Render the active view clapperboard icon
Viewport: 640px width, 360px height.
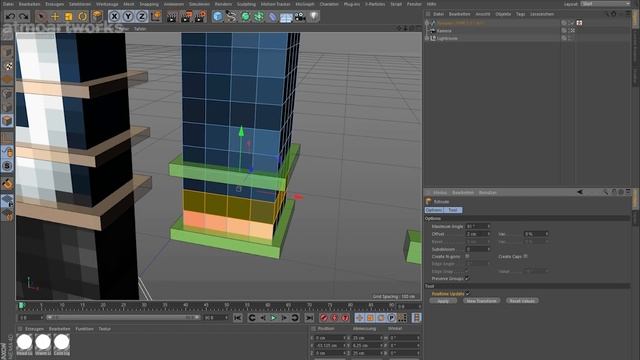click(172, 17)
